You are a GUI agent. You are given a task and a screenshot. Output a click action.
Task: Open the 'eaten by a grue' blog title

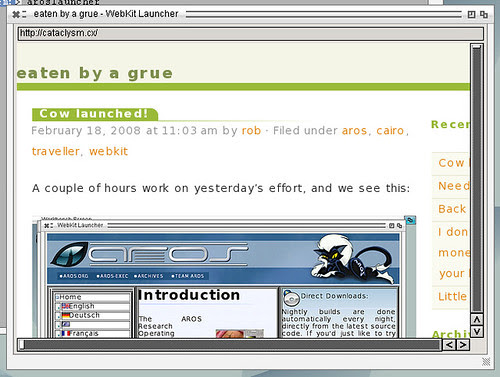(95, 73)
